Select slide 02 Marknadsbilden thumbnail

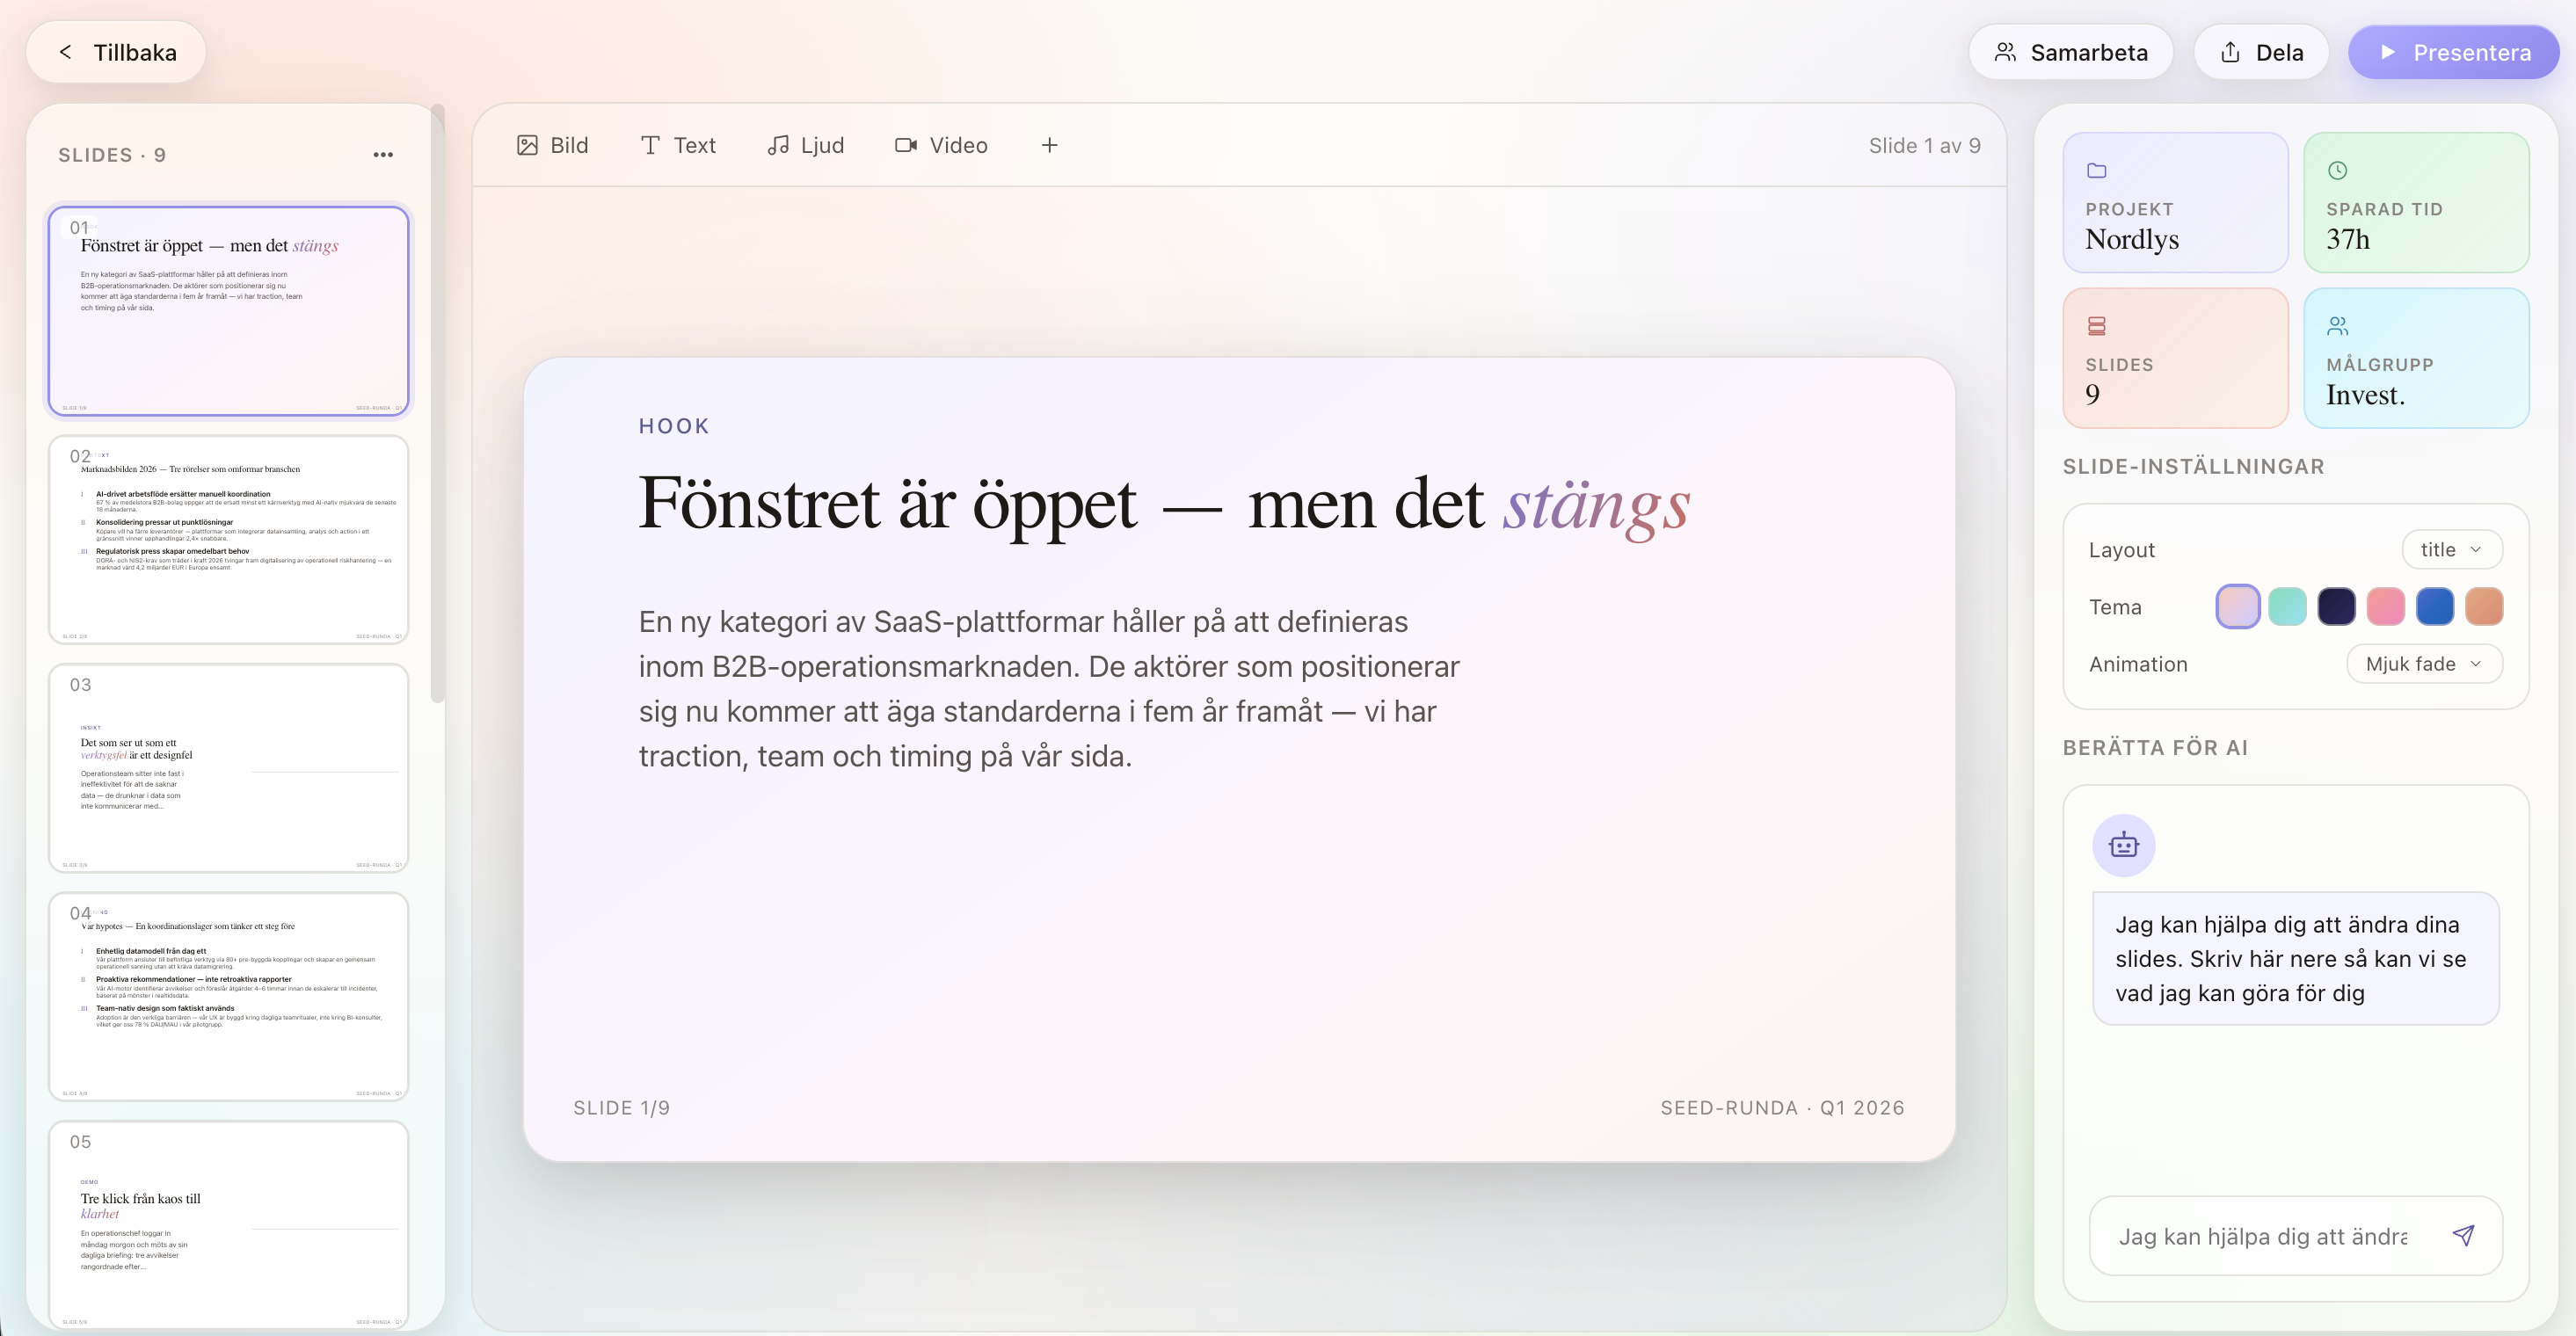(x=229, y=539)
